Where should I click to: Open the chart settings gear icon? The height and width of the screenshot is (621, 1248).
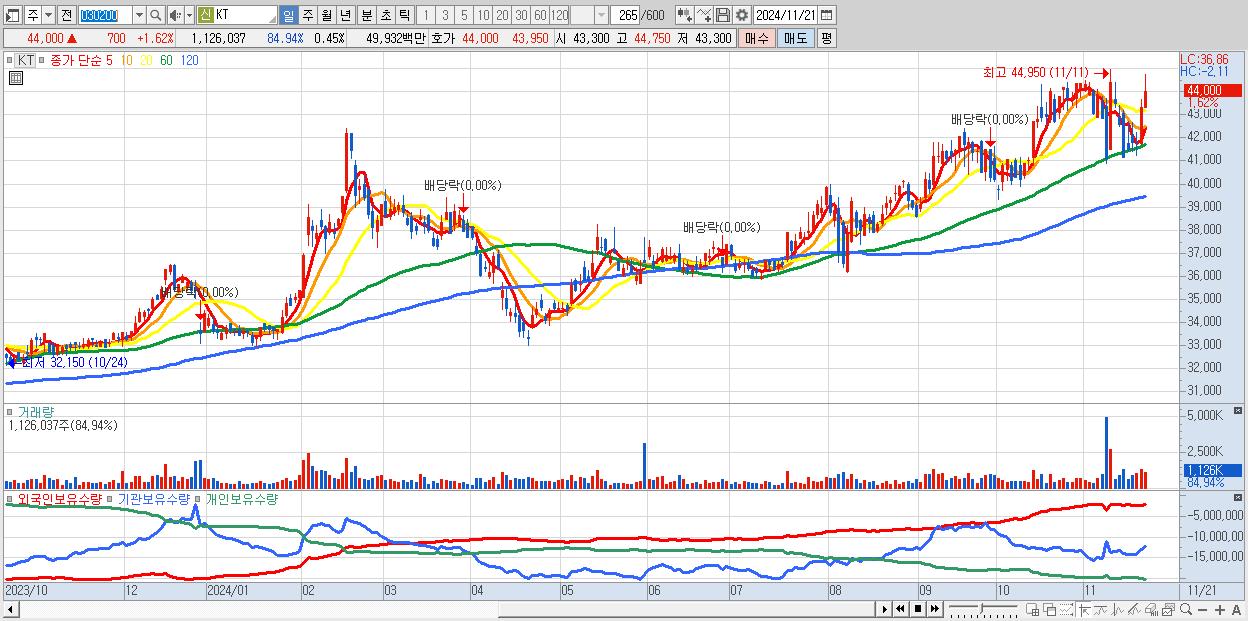click(x=741, y=15)
